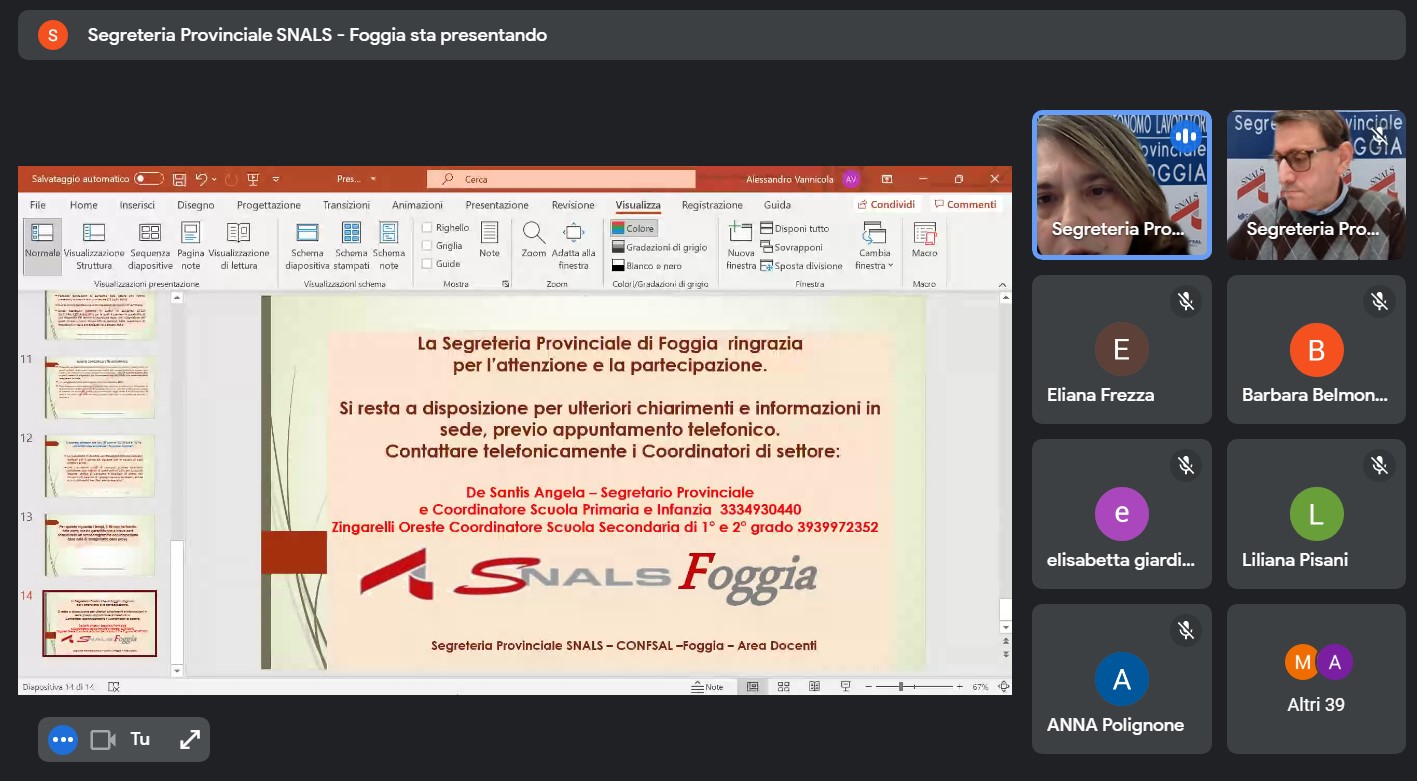Click Sposta divisione
This screenshot has width=1417, height=781.
802,266
